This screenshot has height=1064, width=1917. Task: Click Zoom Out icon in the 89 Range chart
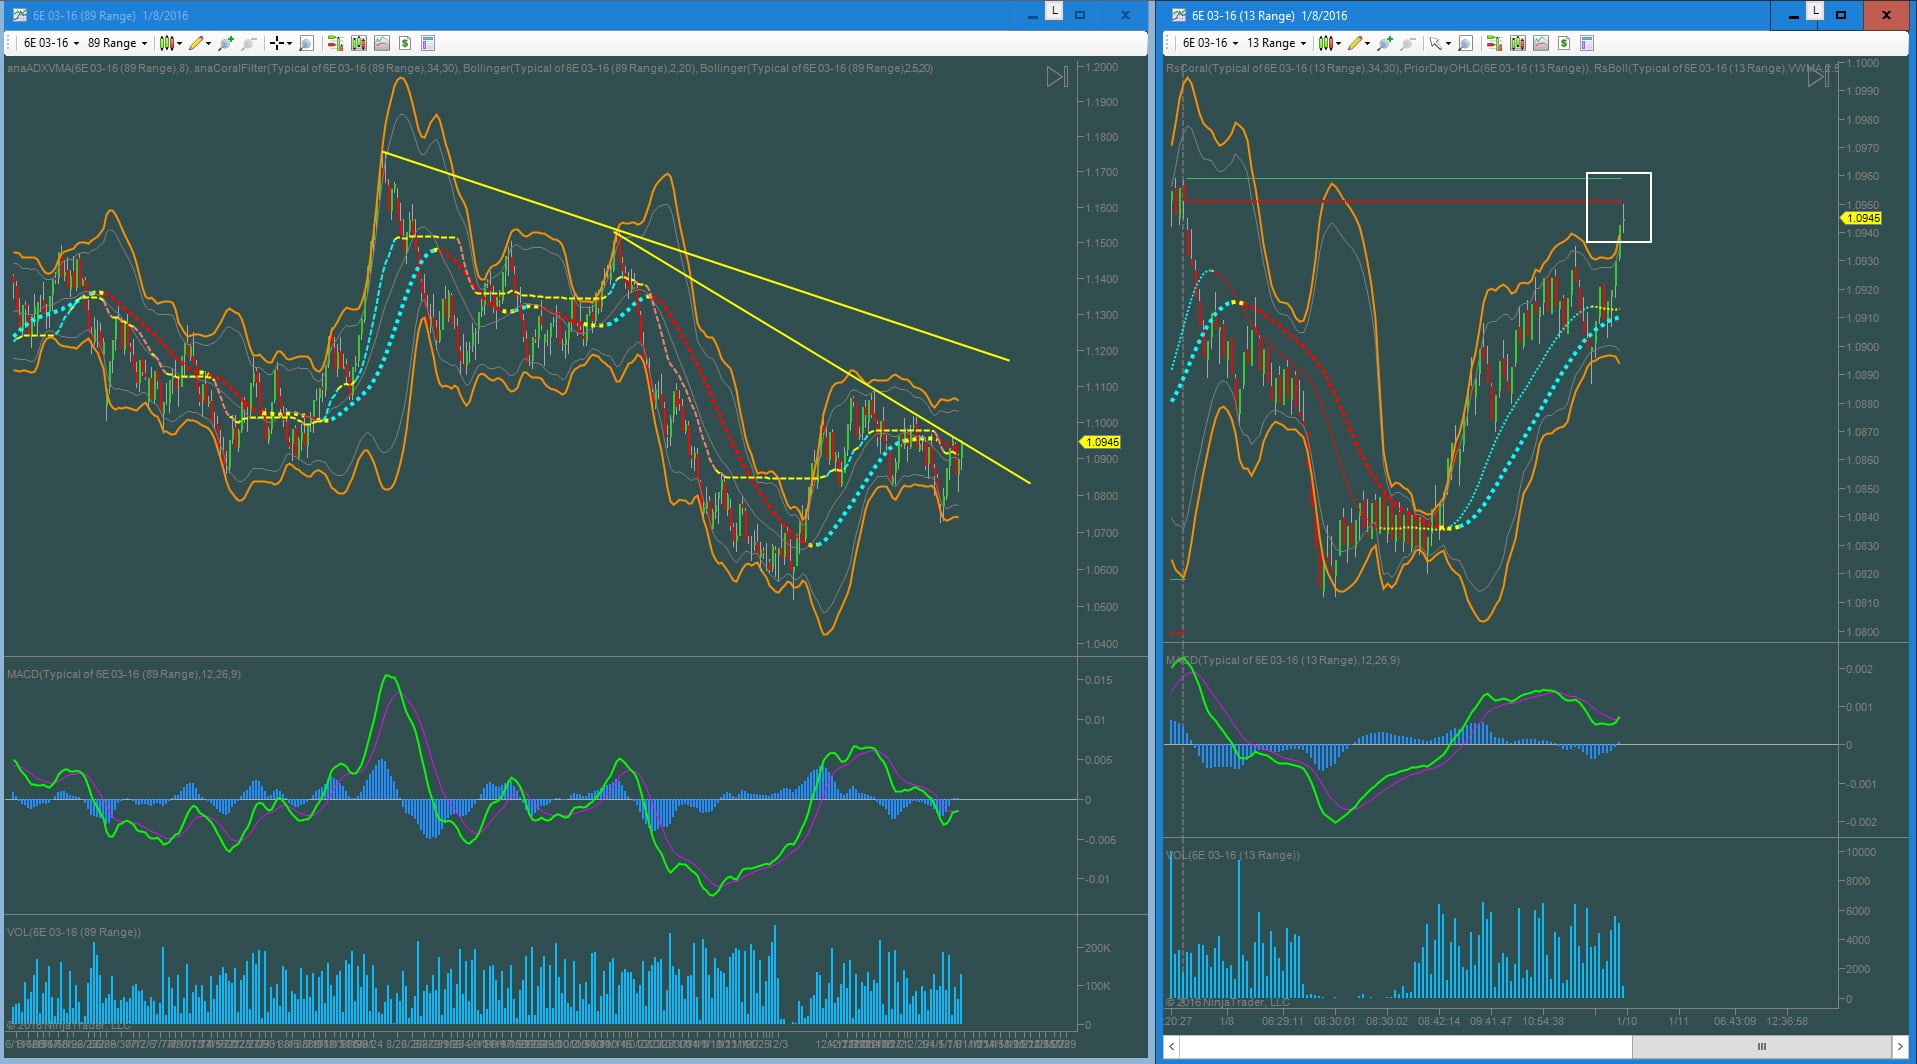[248, 43]
